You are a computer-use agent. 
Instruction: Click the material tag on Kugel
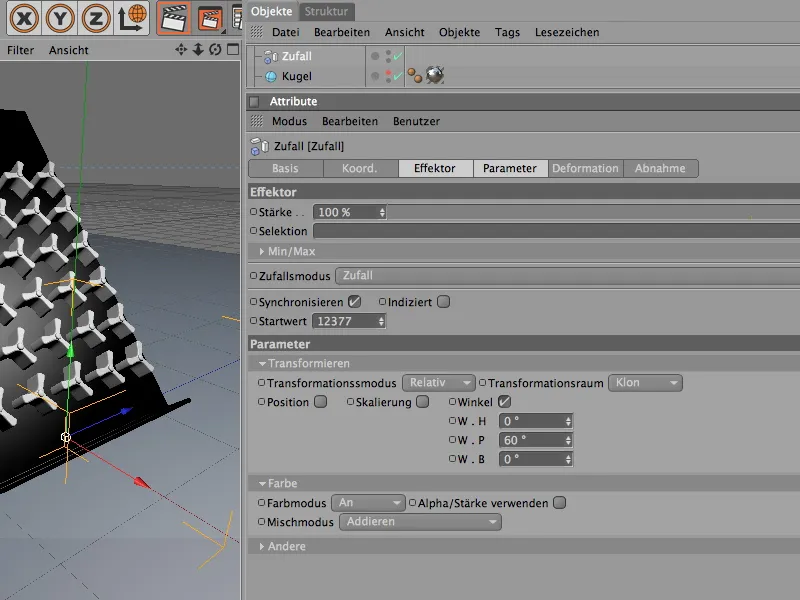[434, 76]
